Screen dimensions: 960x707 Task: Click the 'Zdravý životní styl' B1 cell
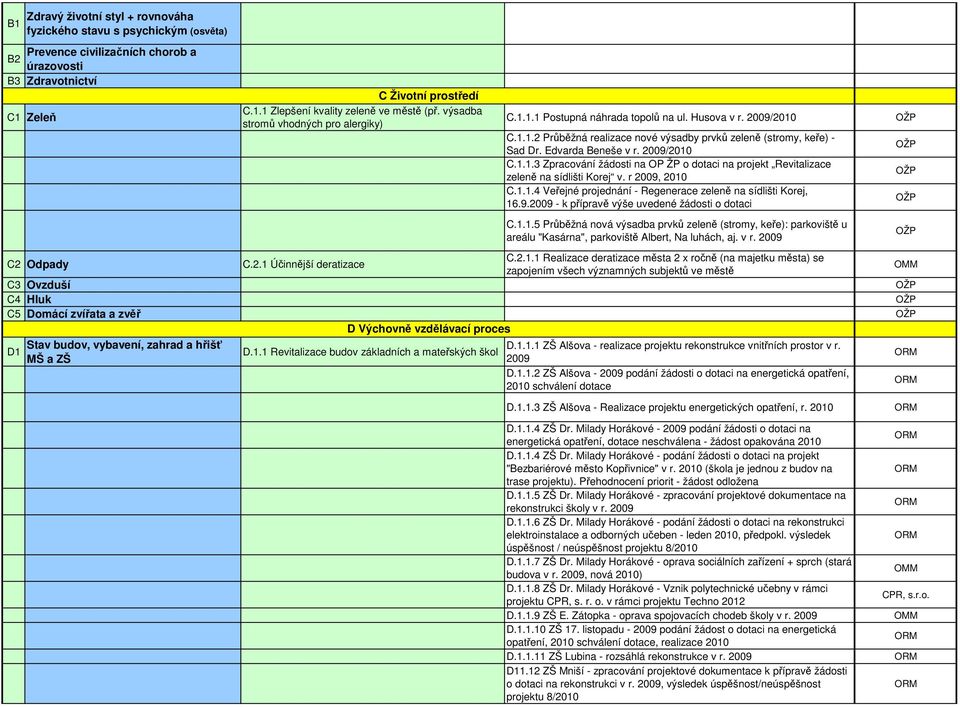pos(133,24)
